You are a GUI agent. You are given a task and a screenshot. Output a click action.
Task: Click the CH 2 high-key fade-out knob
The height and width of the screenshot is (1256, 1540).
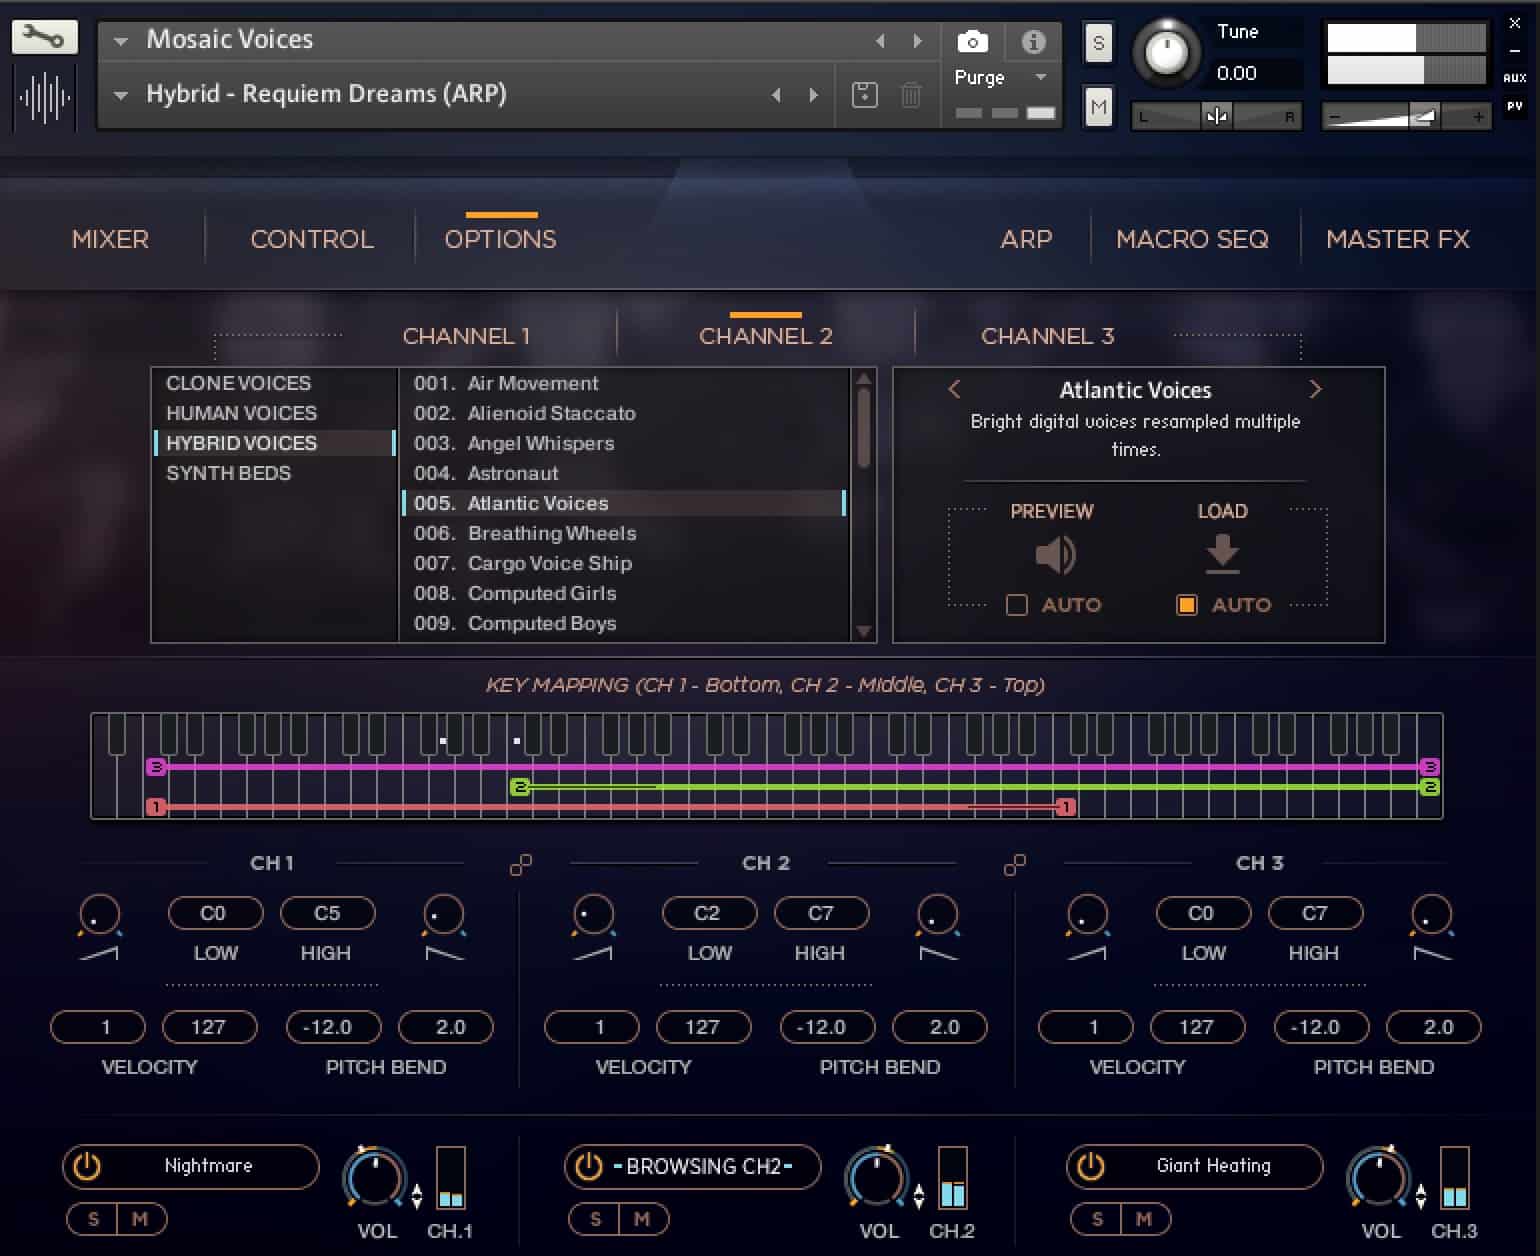(937, 915)
